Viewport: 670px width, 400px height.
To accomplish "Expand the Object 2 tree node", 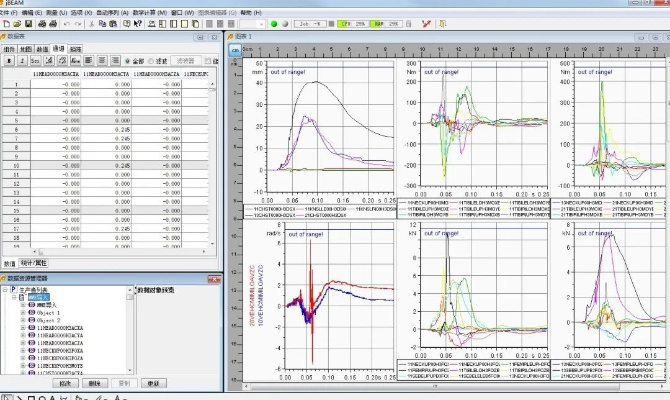I will tap(22, 321).
